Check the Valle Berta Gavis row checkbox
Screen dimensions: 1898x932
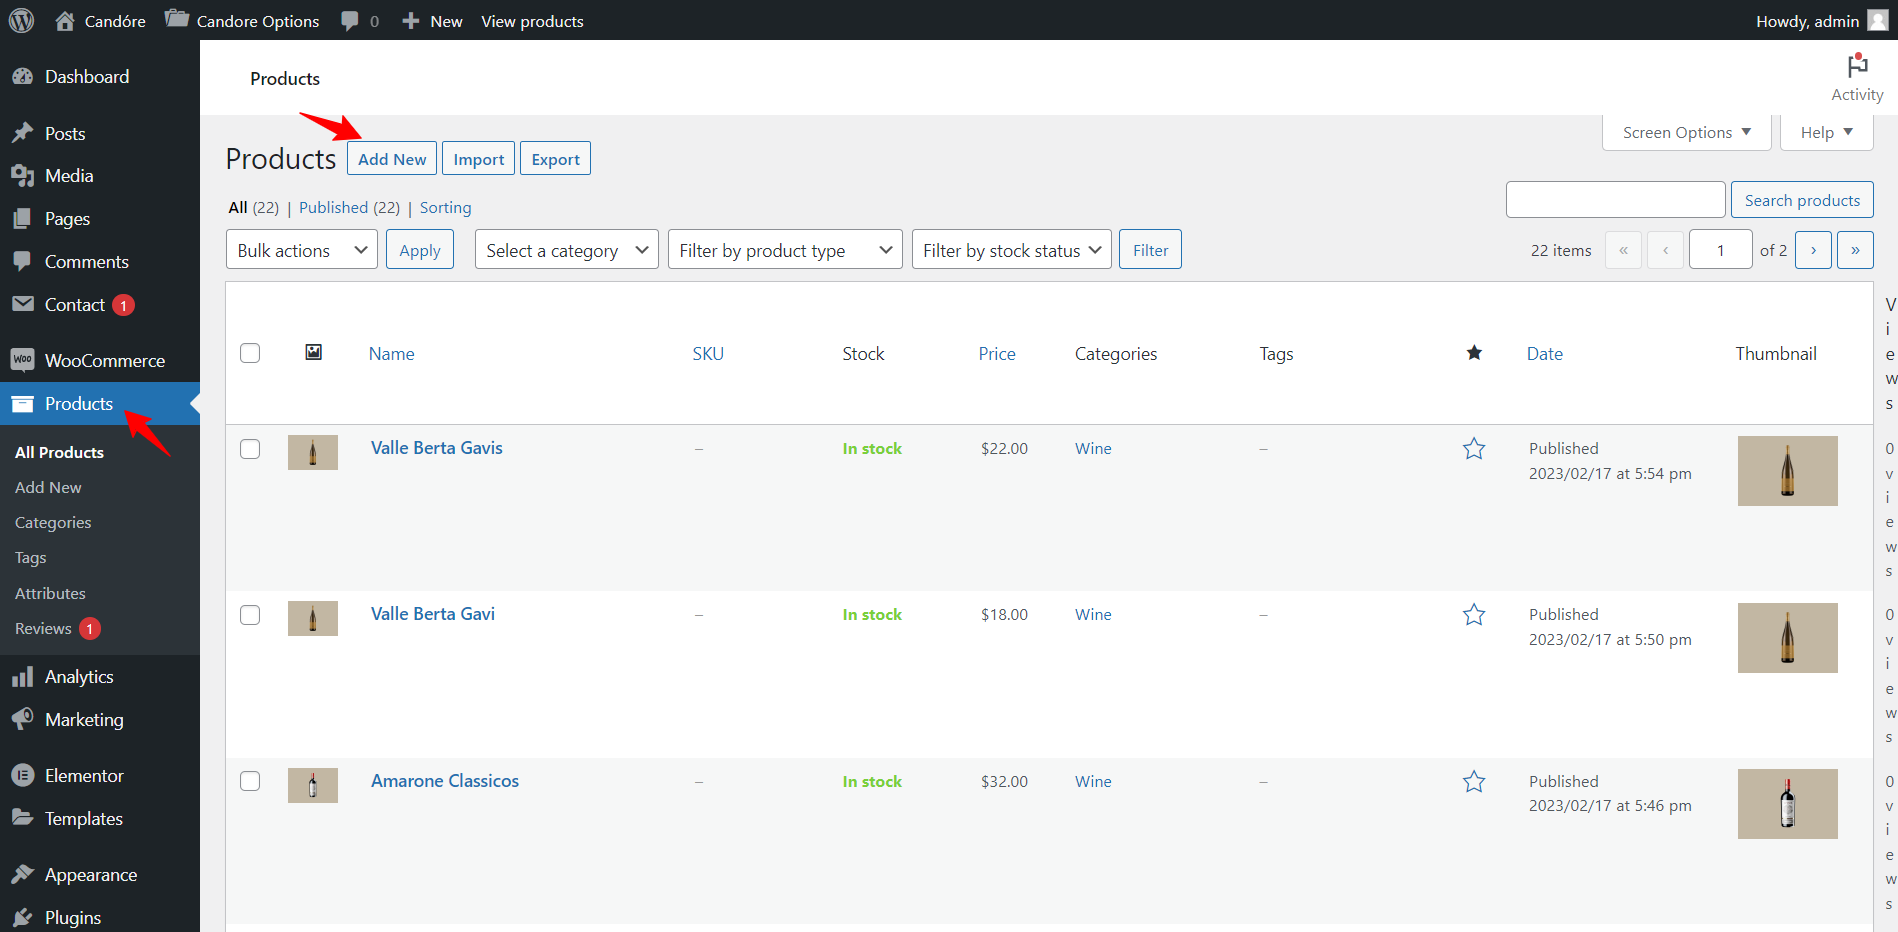click(250, 449)
